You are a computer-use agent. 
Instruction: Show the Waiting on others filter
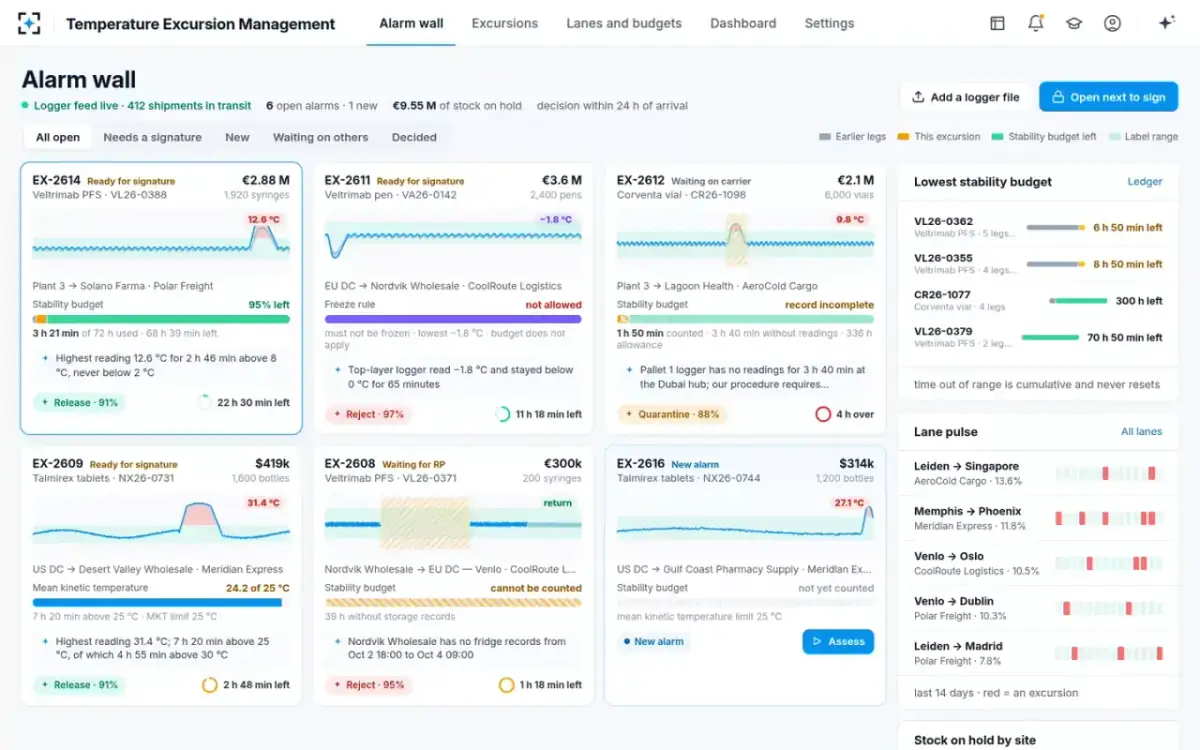[321, 137]
